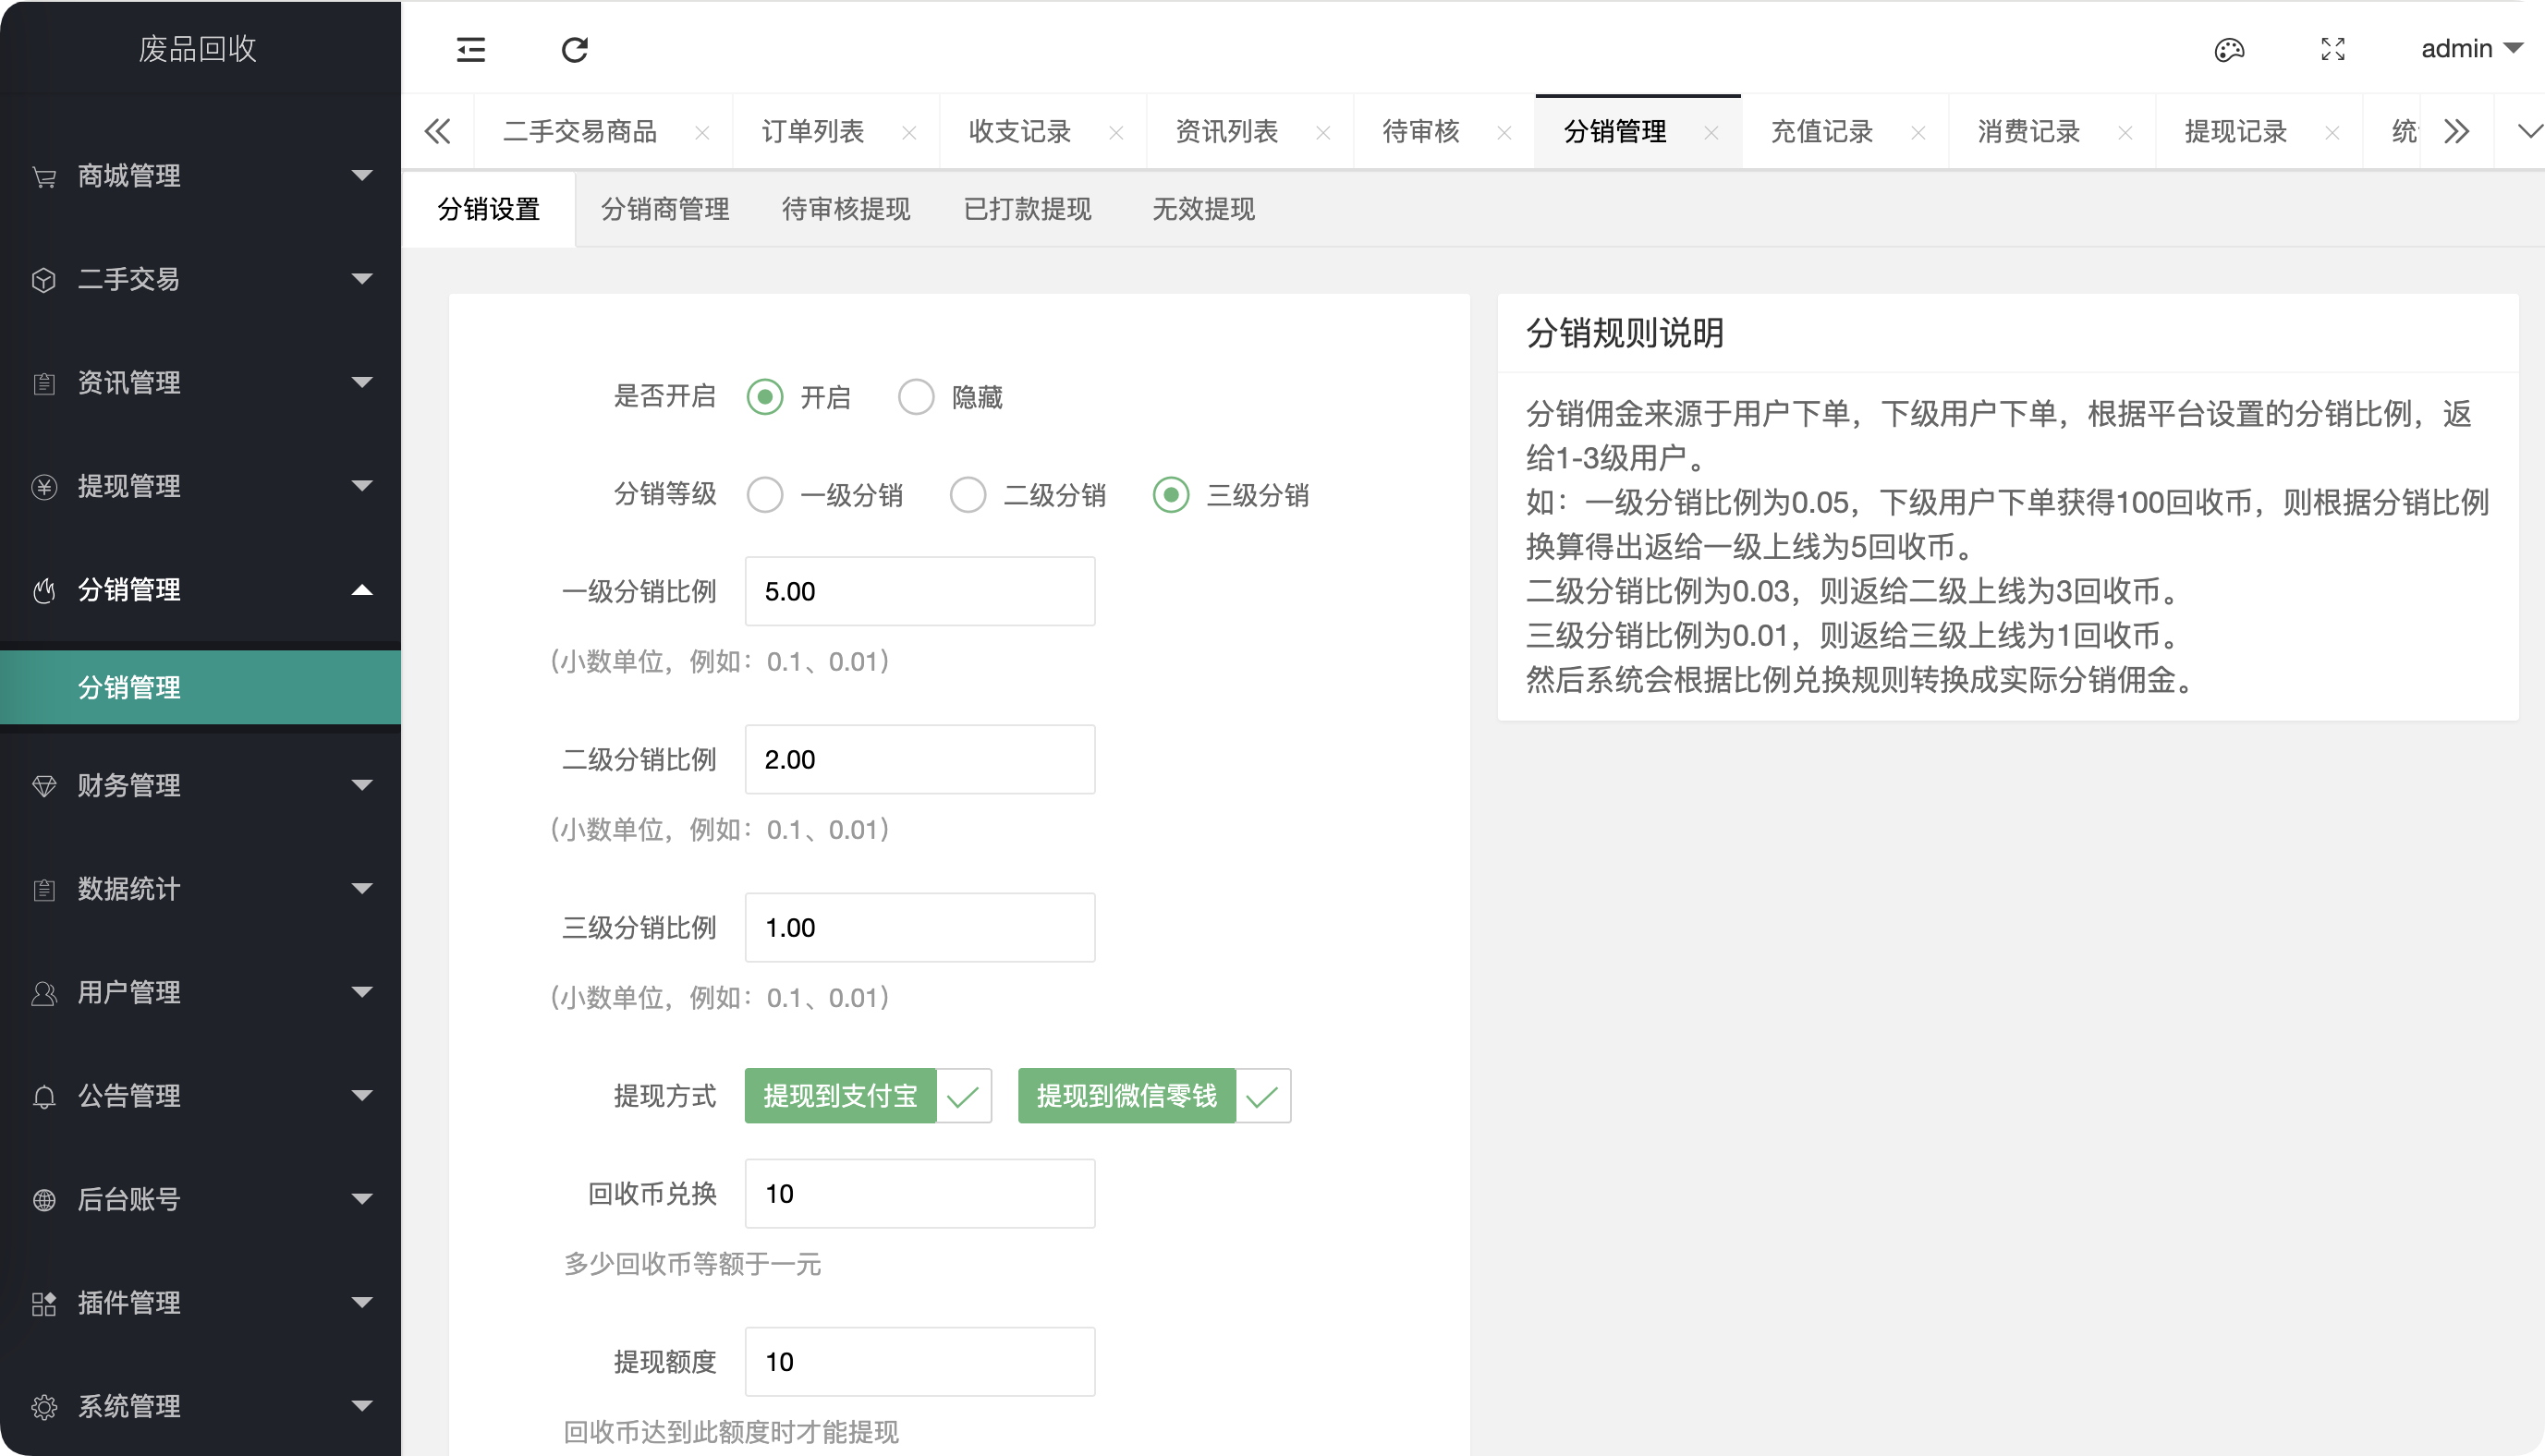This screenshot has width=2545, height=1456.
Task: Open the theme palette icon
Action: coord(2229,49)
